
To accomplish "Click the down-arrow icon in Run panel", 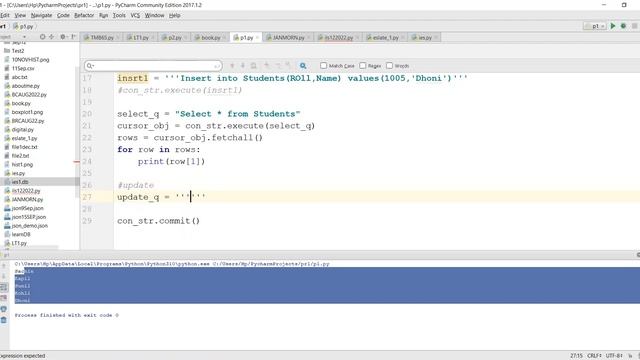I will [4, 276].
